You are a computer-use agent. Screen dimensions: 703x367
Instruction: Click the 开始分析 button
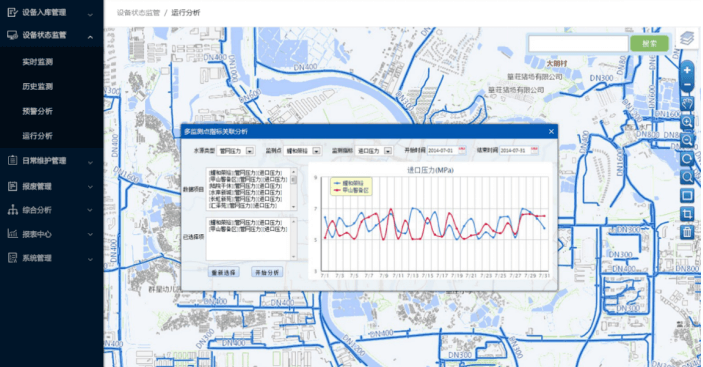click(267, 272)
